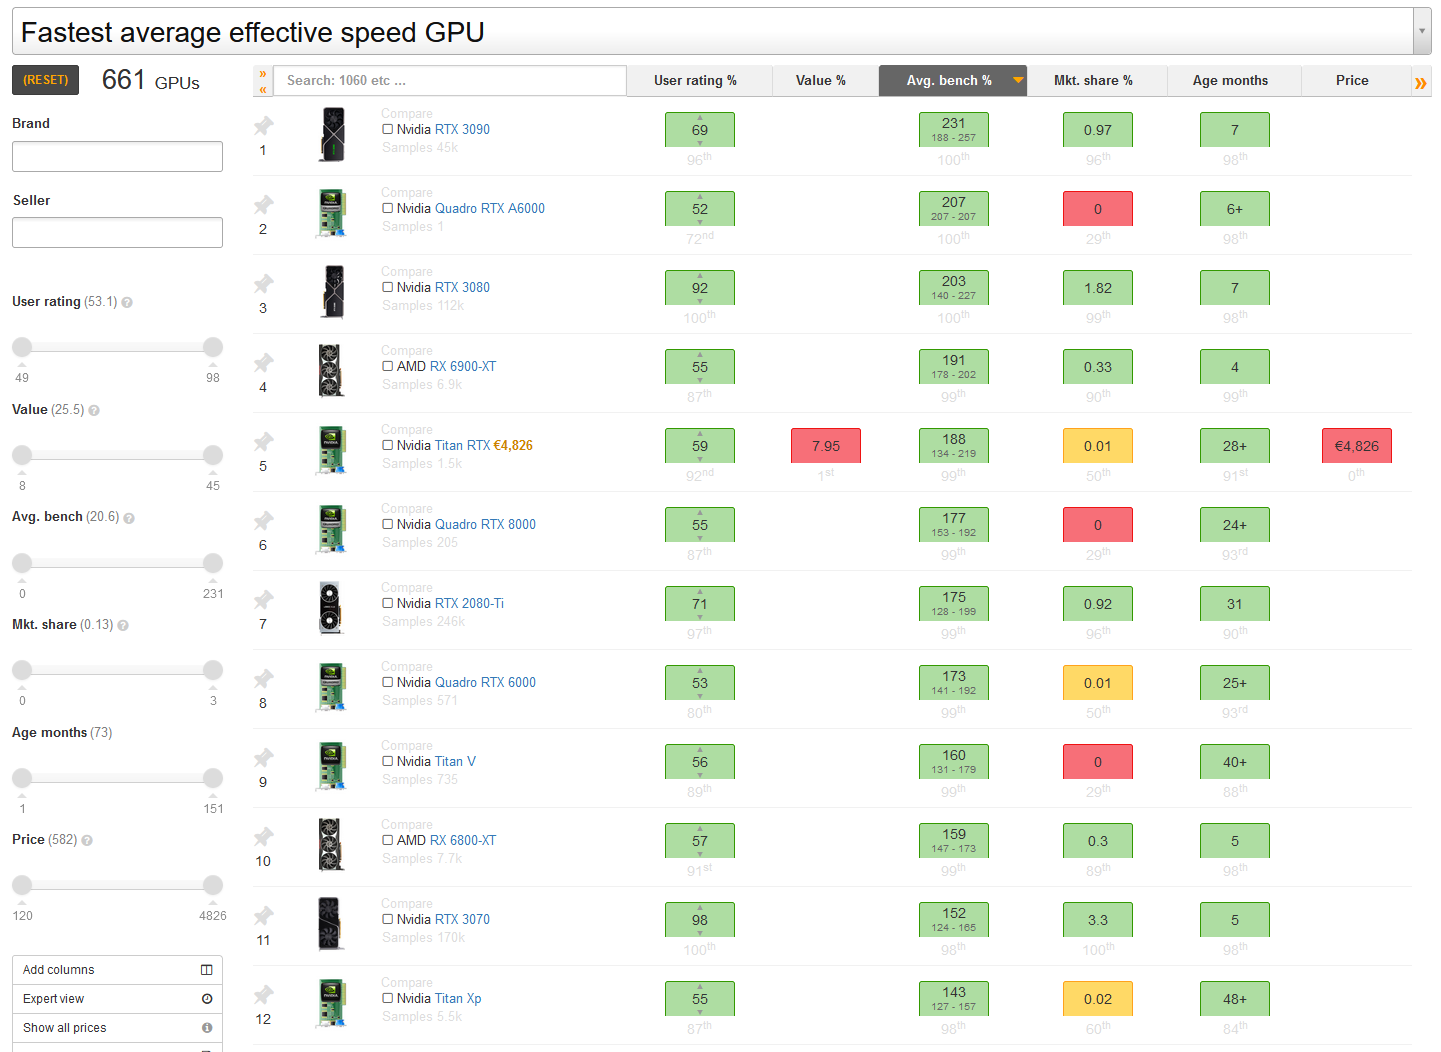Image resolution: width=1441 pixels, height=1052 pixels.
Task: Click the Titan RTX price cell €4,826
Action: [1357, 446]
